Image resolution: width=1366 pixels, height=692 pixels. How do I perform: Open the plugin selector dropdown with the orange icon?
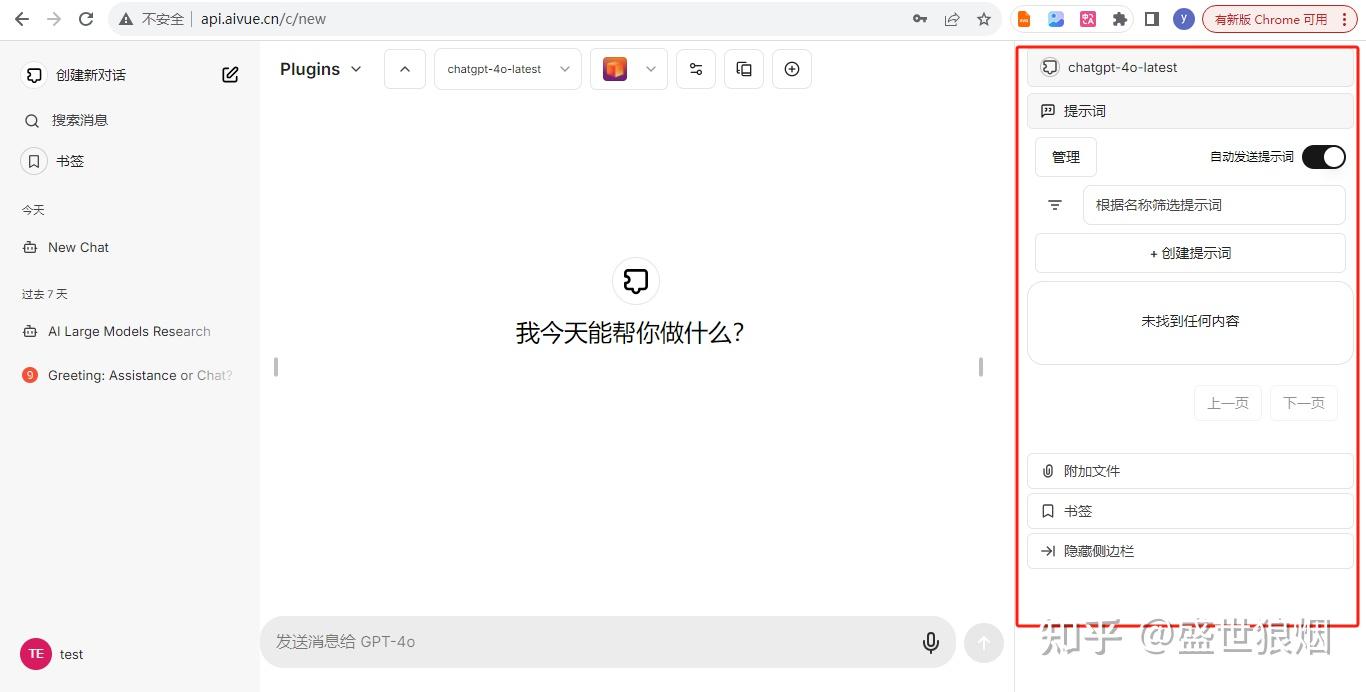(629, 69)
